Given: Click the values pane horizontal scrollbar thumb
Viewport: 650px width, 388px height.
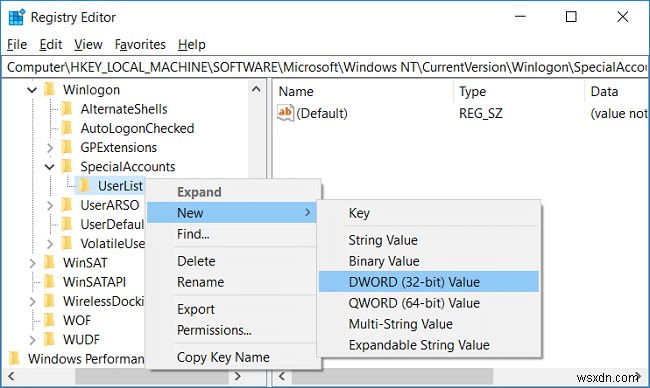Looking at the screenshot, I should [x=392, y=376].
